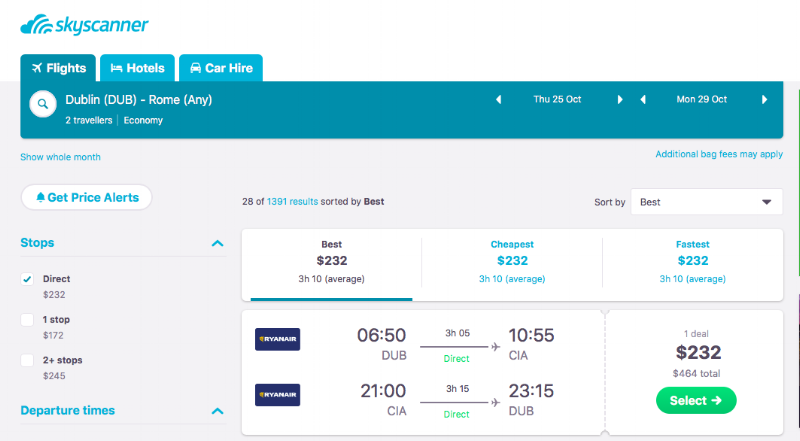Click the 1 deal label
The width and height of the screenshot is (800, 441).
click(x=696, y=334)
